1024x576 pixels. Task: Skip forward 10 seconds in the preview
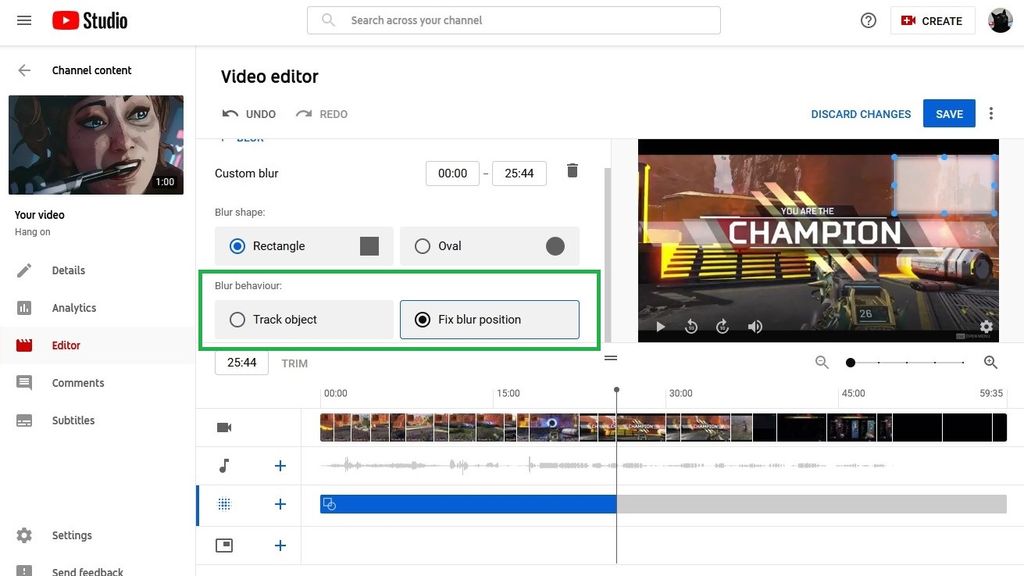[722, 326]
